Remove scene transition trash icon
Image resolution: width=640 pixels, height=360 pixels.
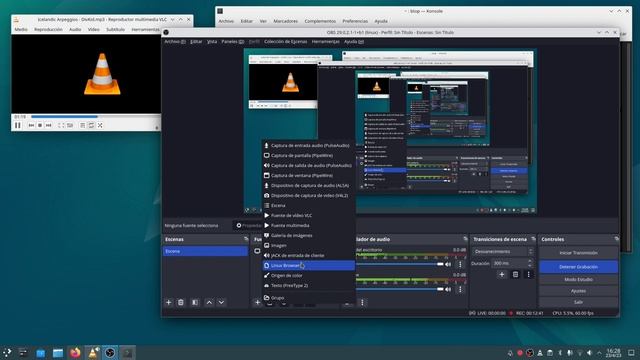(x=515, y=275)
